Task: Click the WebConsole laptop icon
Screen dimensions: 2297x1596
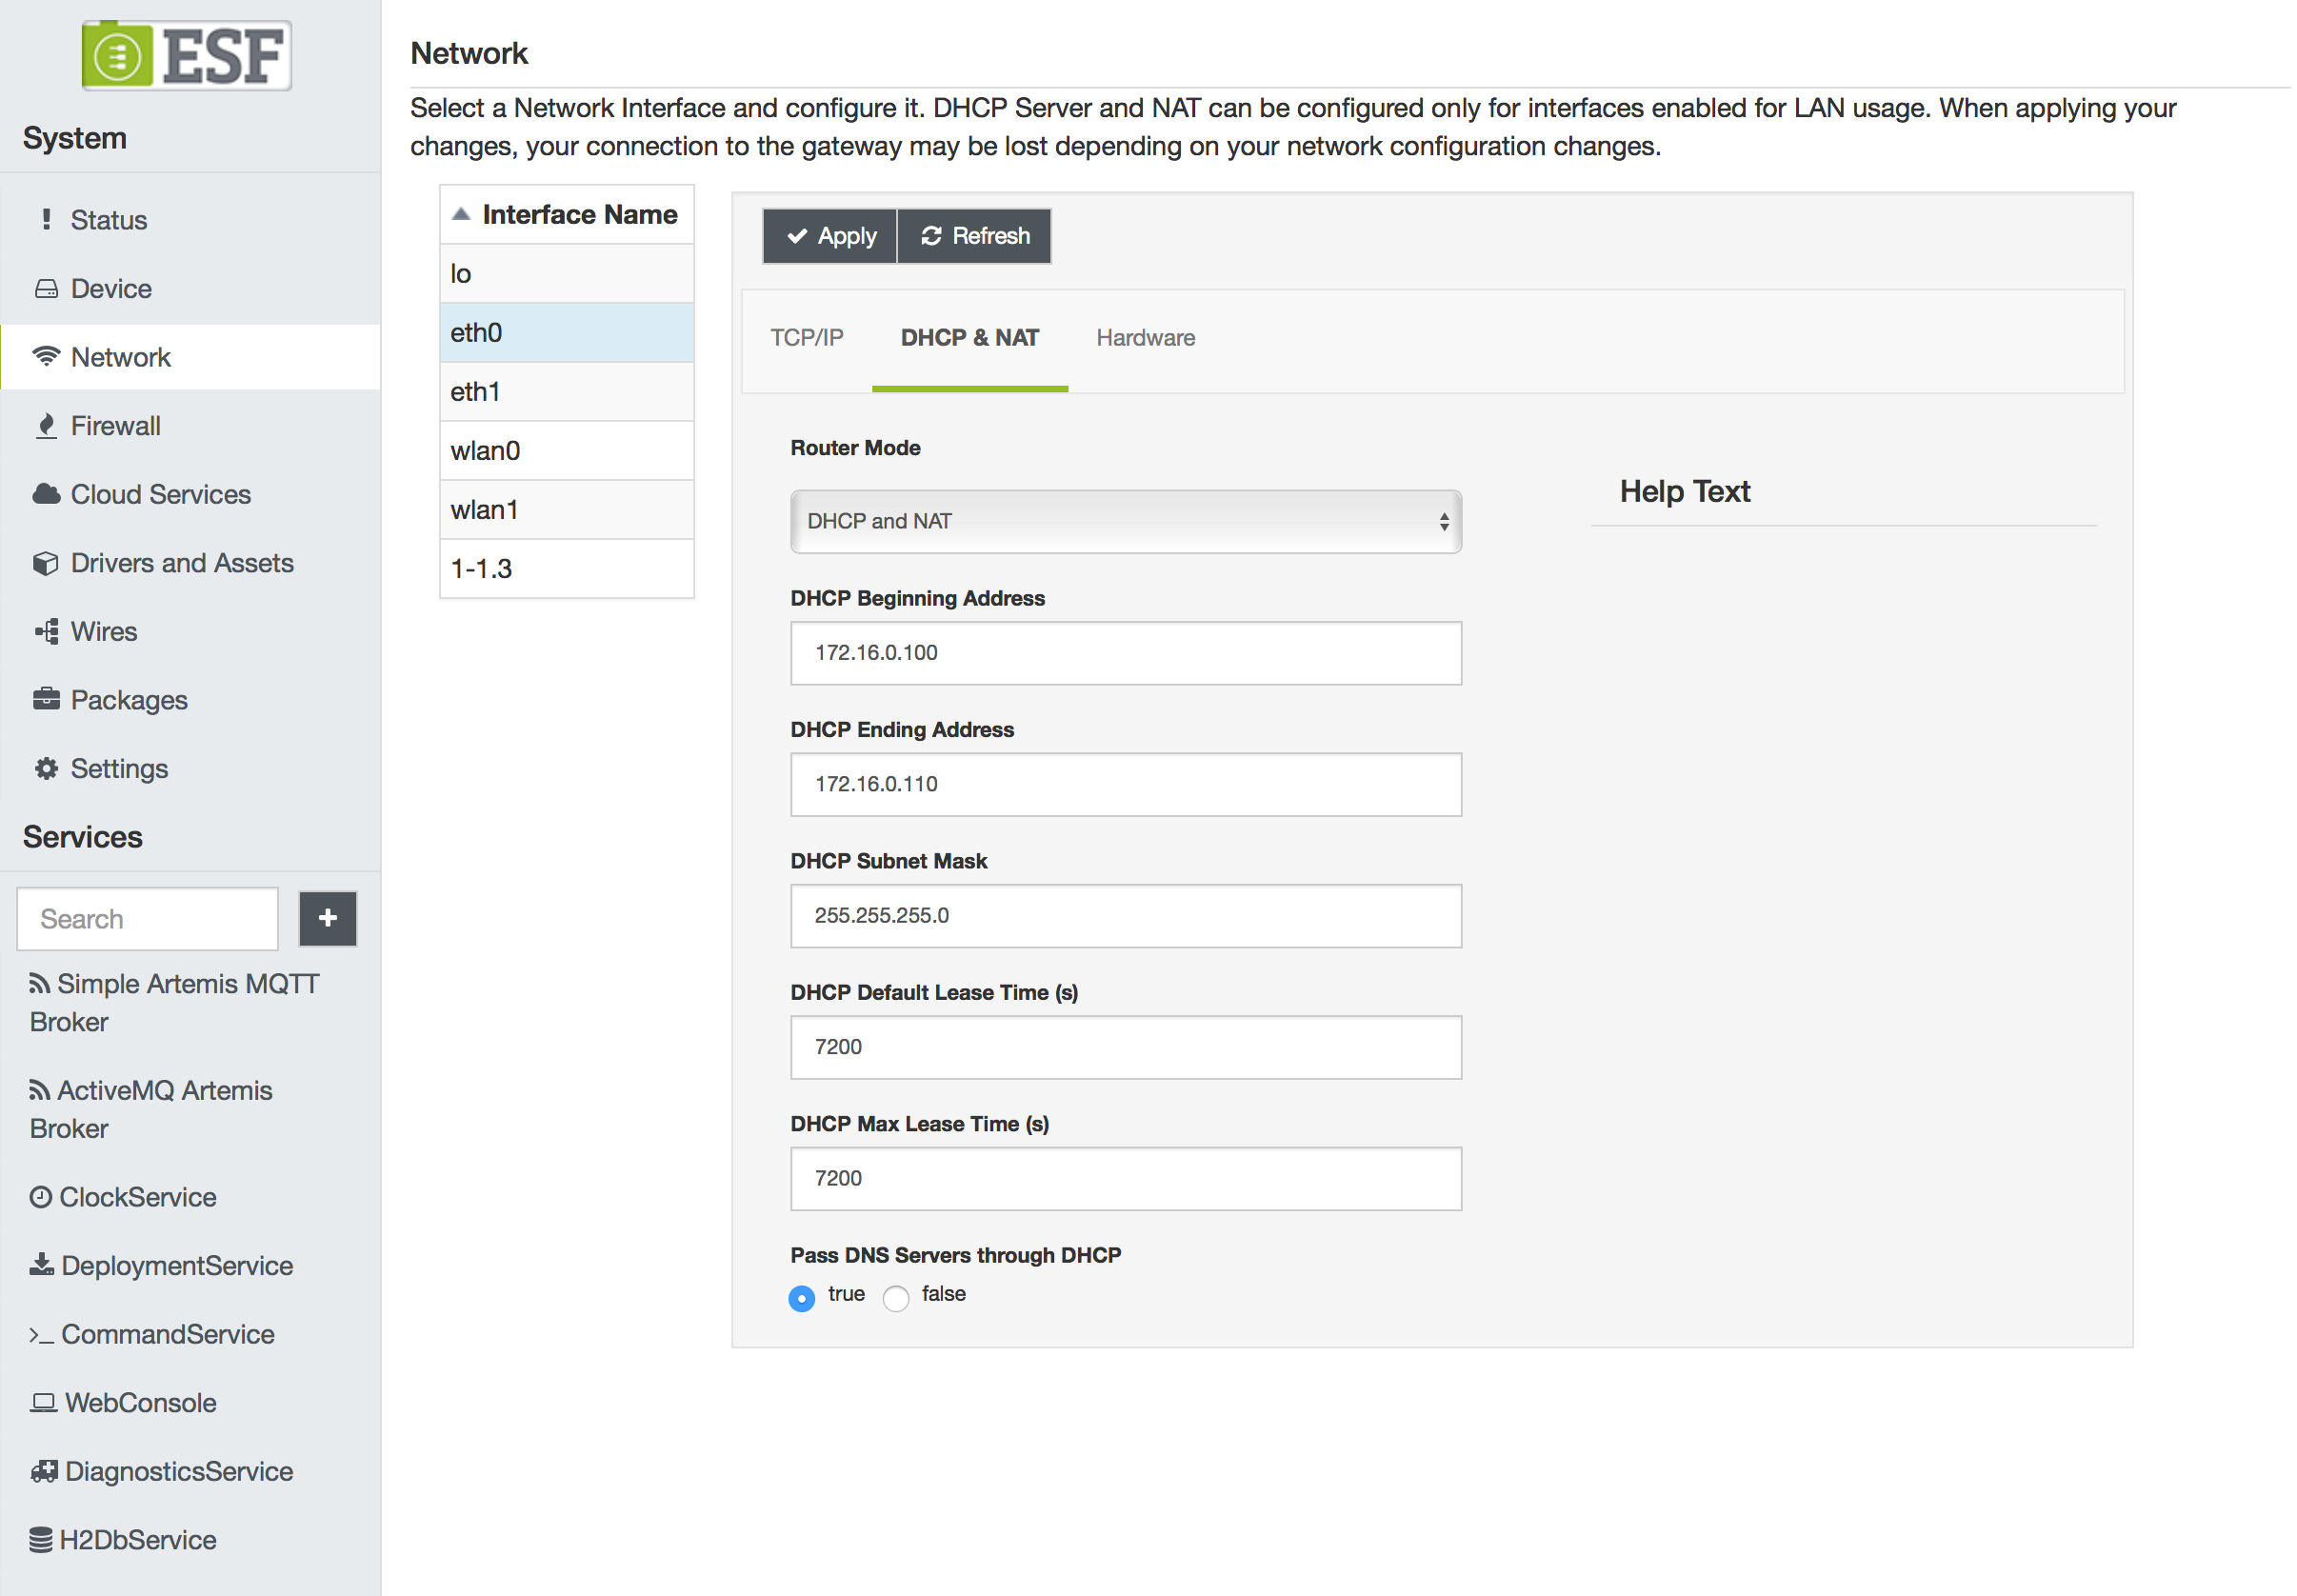Action: (x=43, y=1403)
